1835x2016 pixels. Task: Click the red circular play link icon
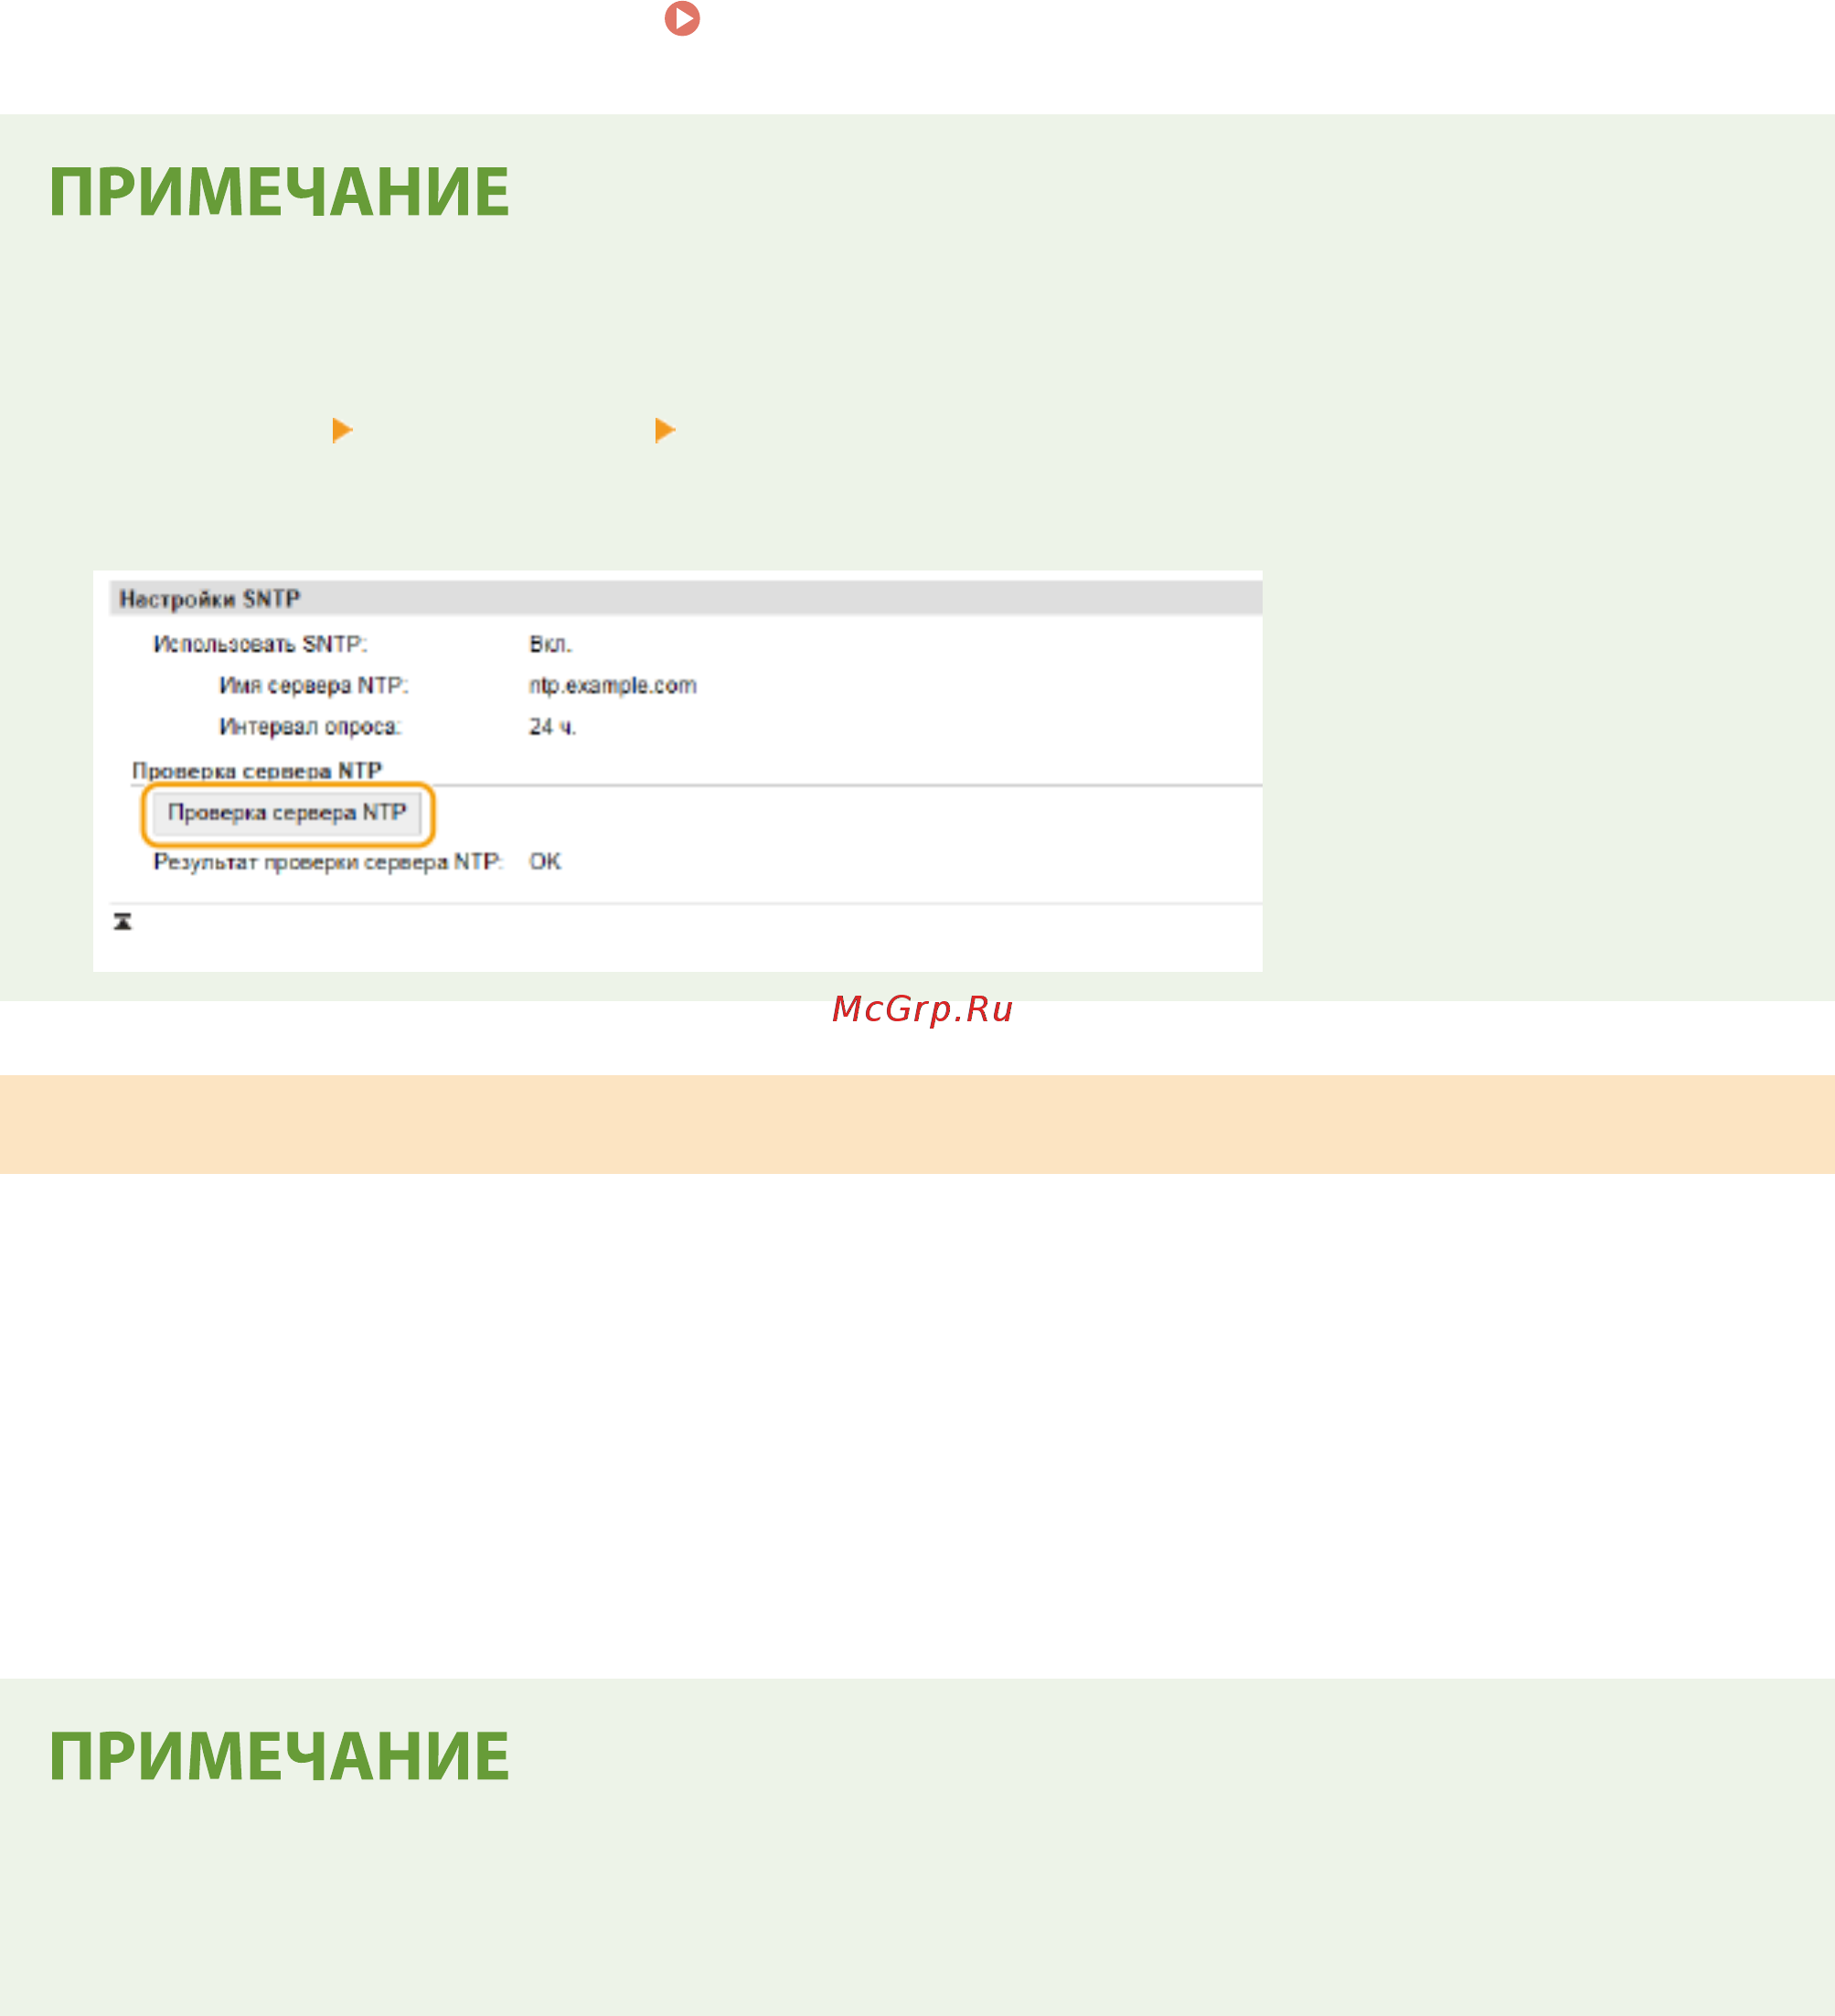click(x=682, y=18)
